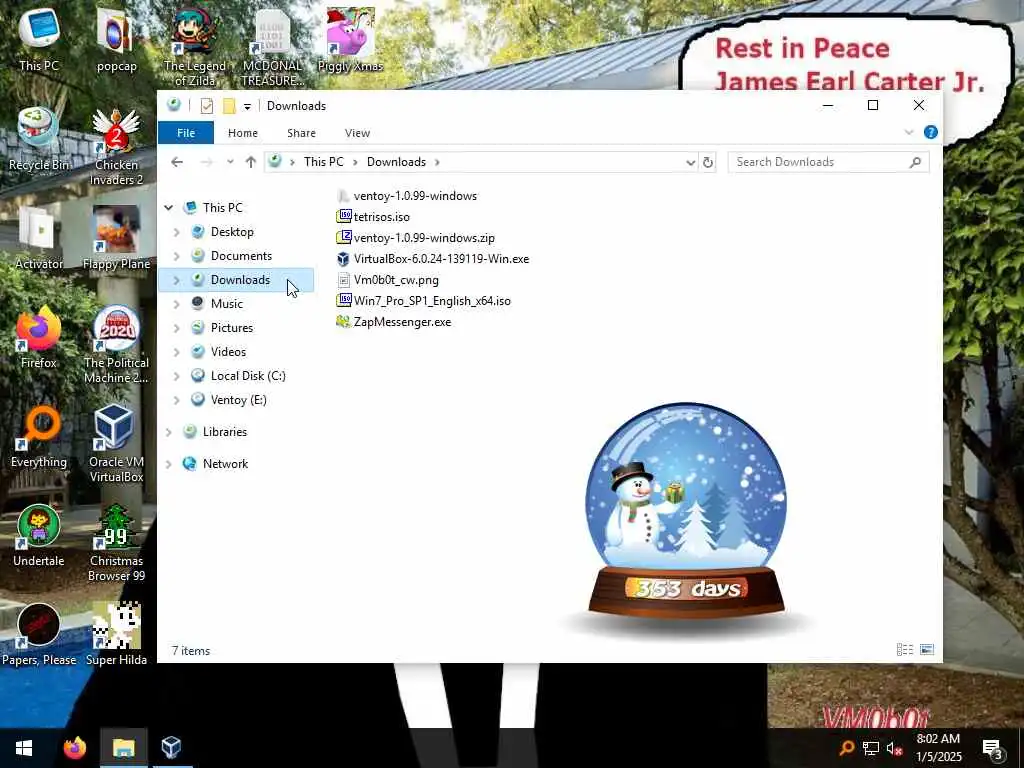Expand the Desktop tree node
The height and width of the screenshot is (768, 1024).
(176, 232)
